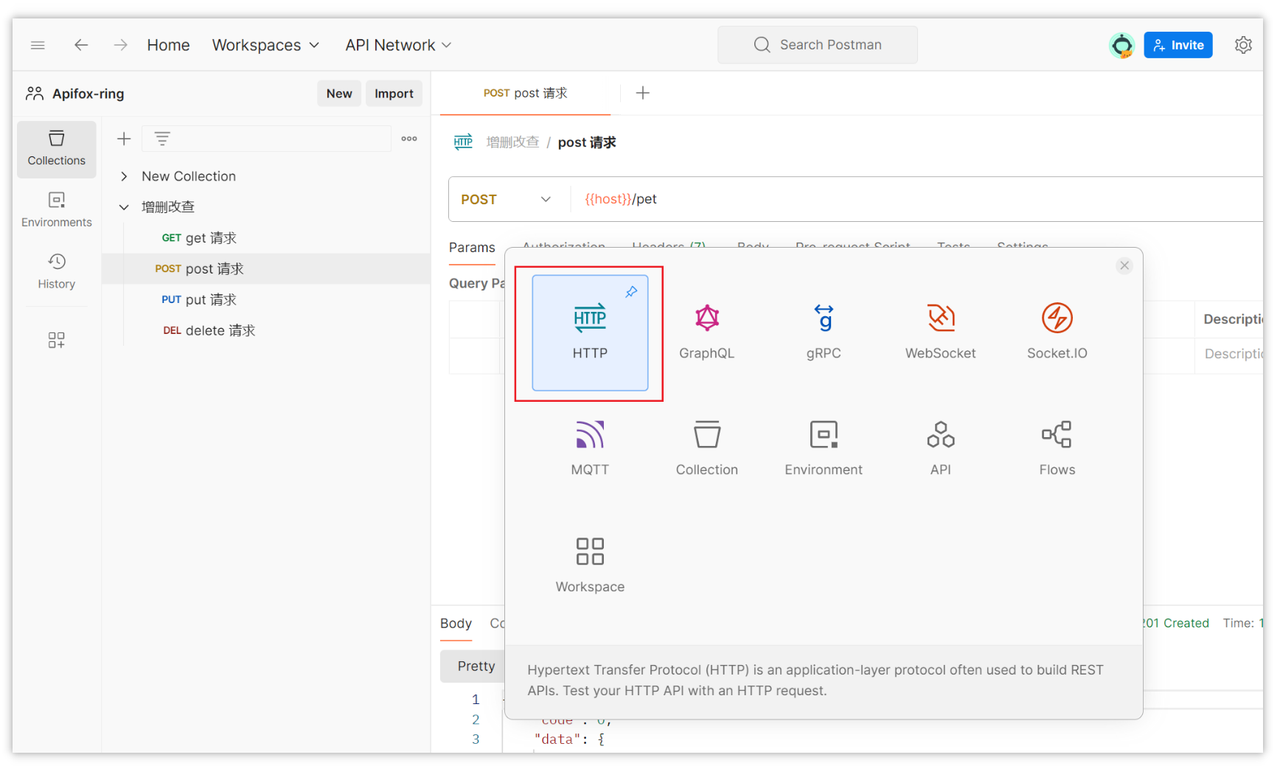Select the GET get 请求 request
The height and width of the screenshot is (766, 1280).
266,238
